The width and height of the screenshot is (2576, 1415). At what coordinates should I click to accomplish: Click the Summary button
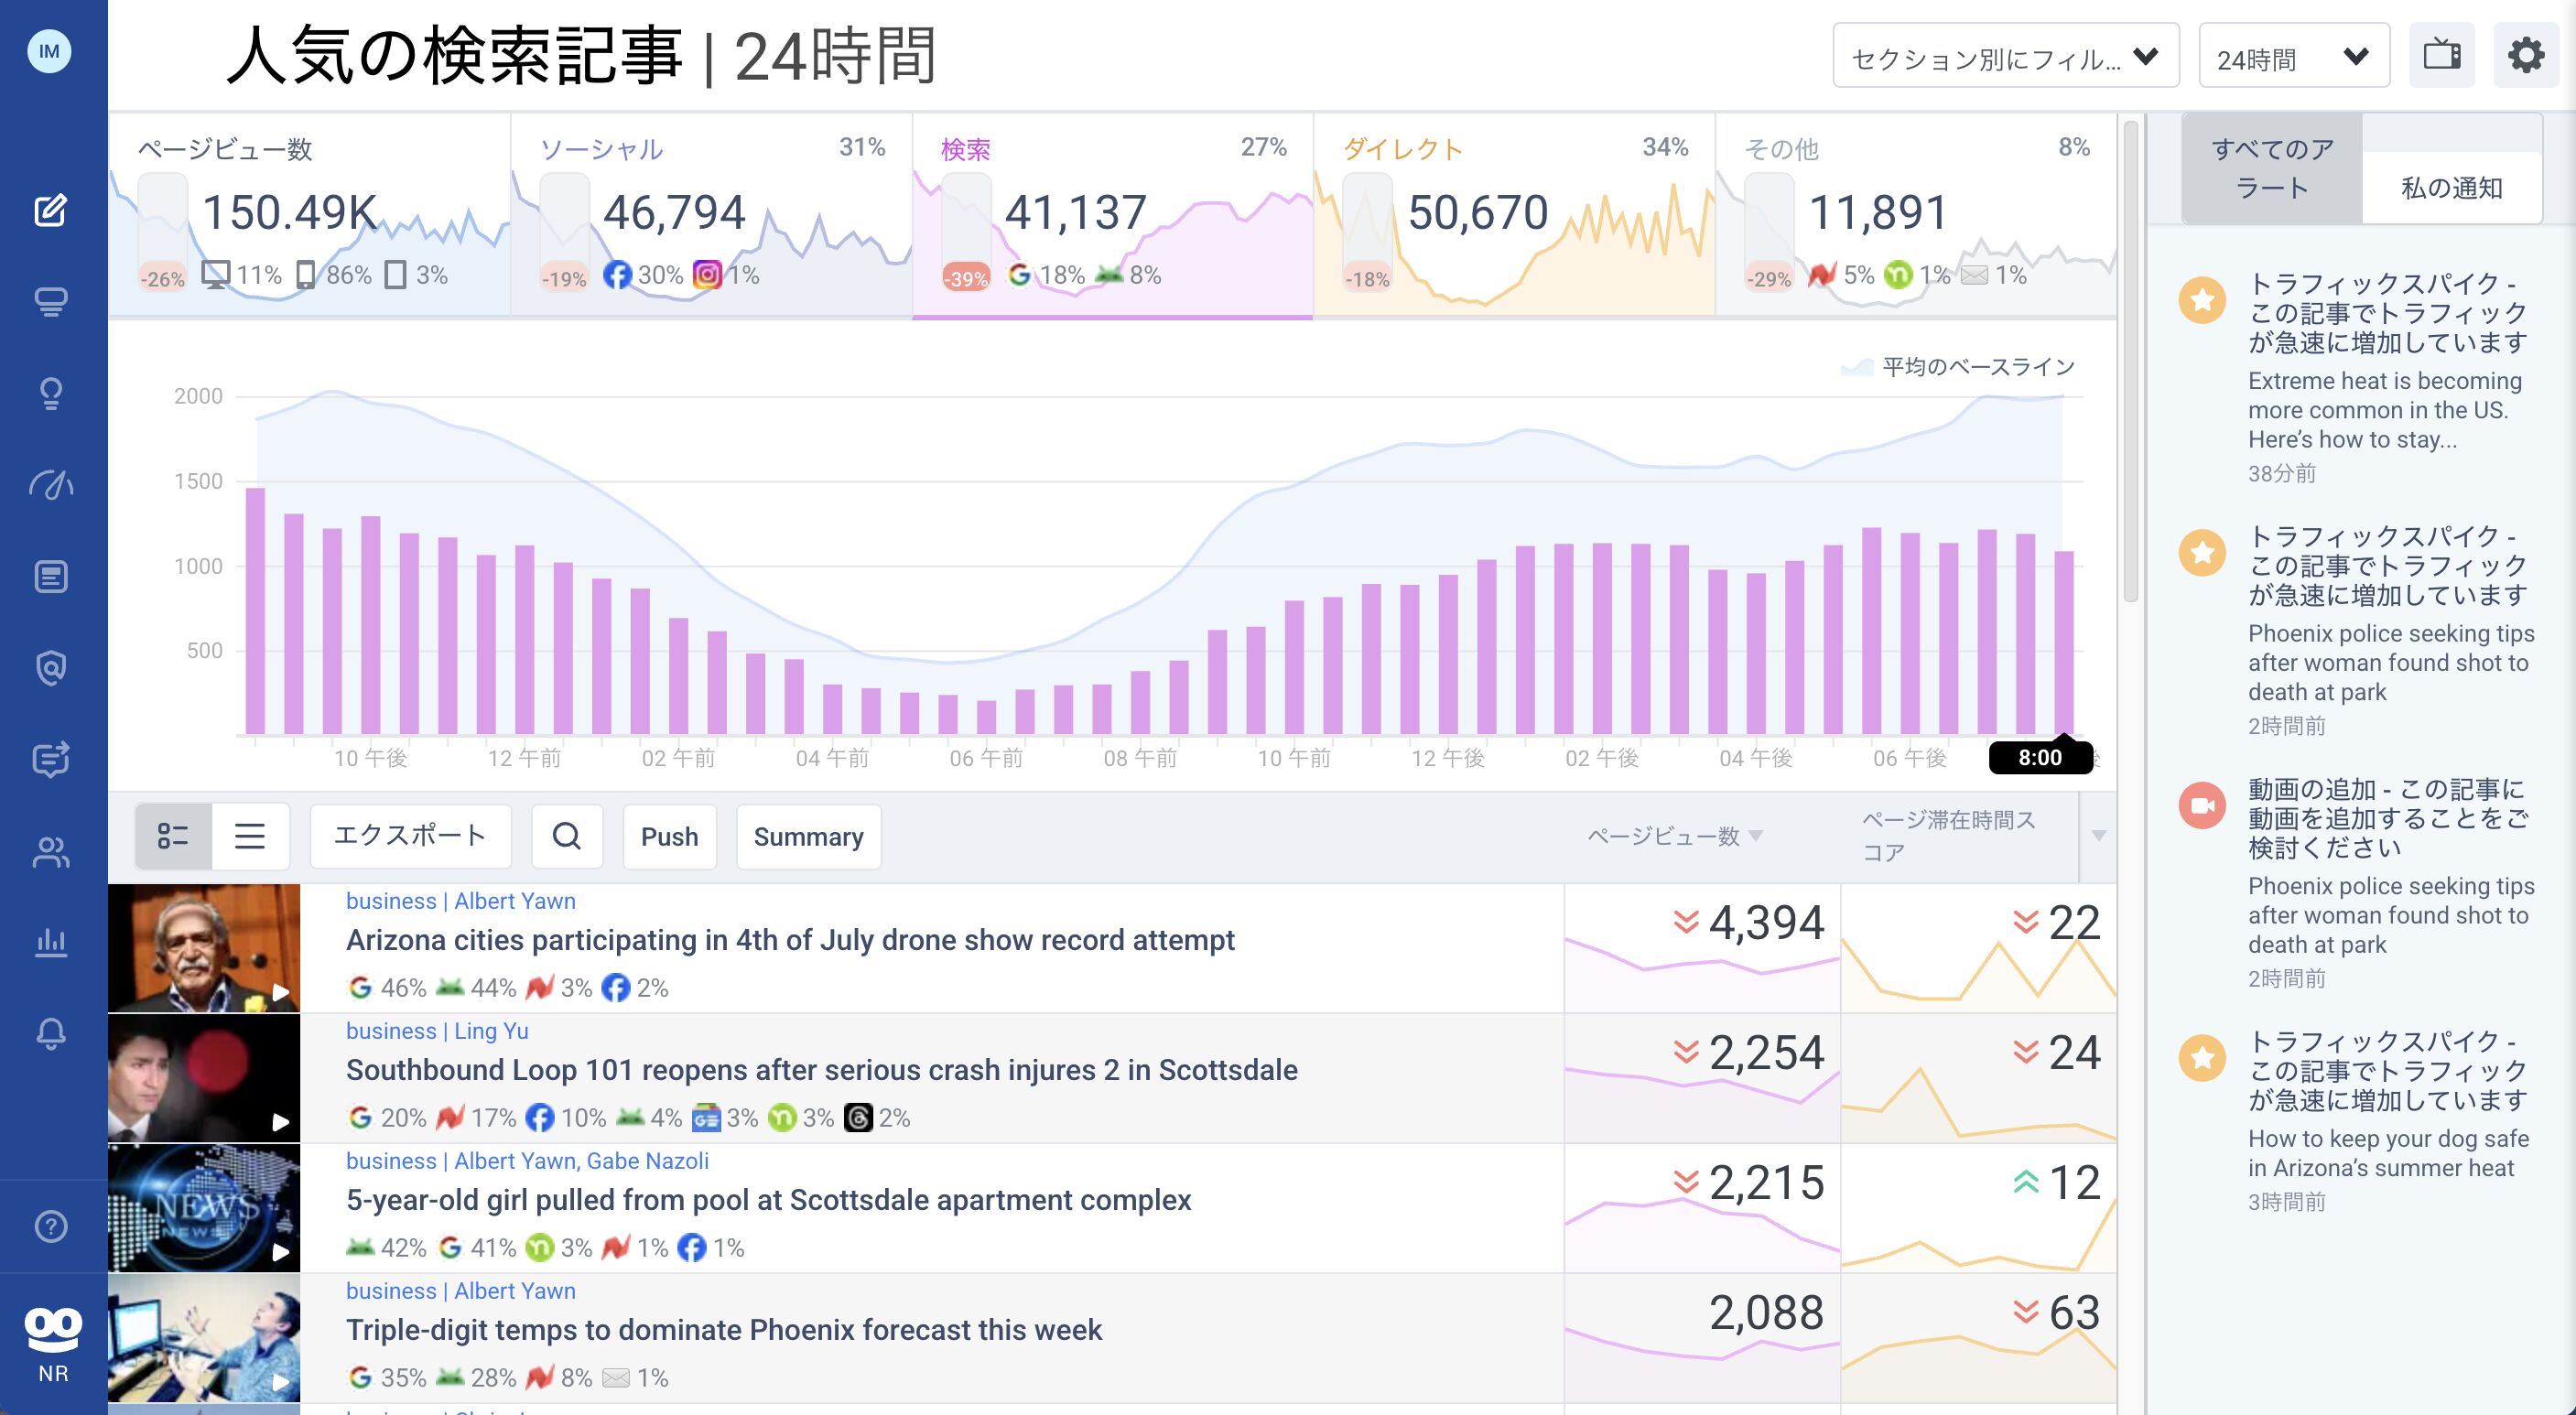pyautogui.click(x=808, y=836)
